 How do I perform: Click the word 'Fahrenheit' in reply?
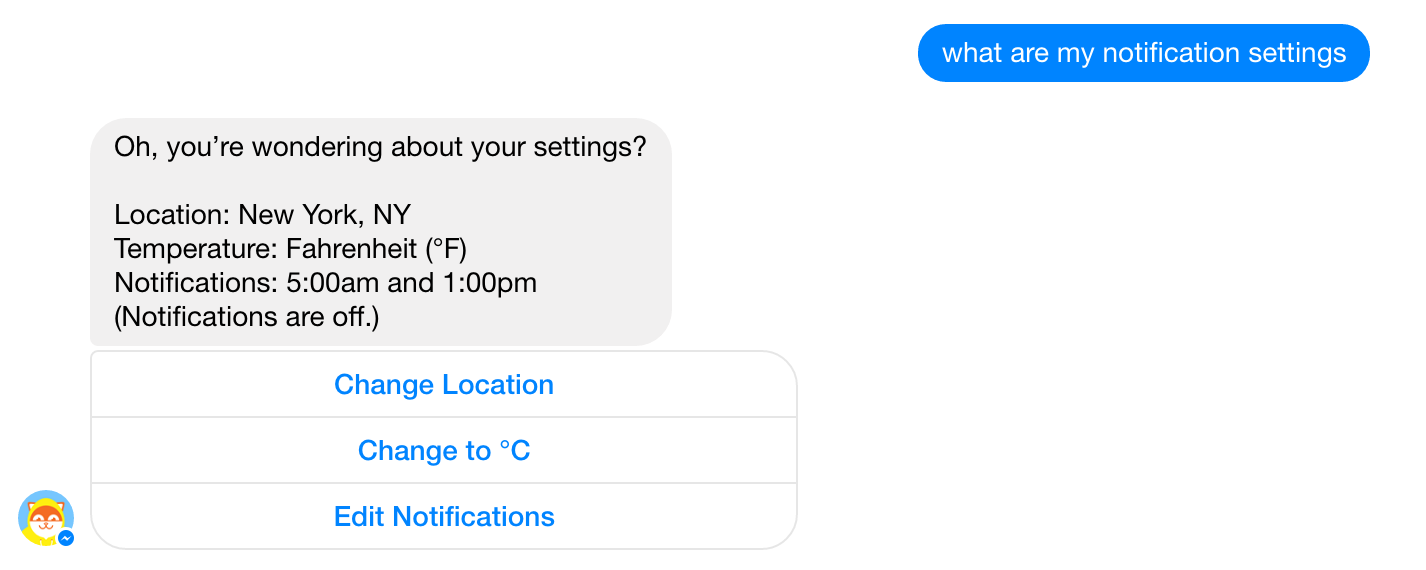point(350,249)
